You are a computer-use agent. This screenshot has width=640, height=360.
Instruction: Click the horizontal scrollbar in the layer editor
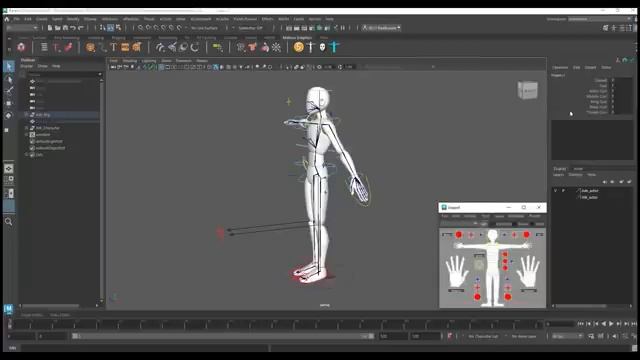pos(581,306)
